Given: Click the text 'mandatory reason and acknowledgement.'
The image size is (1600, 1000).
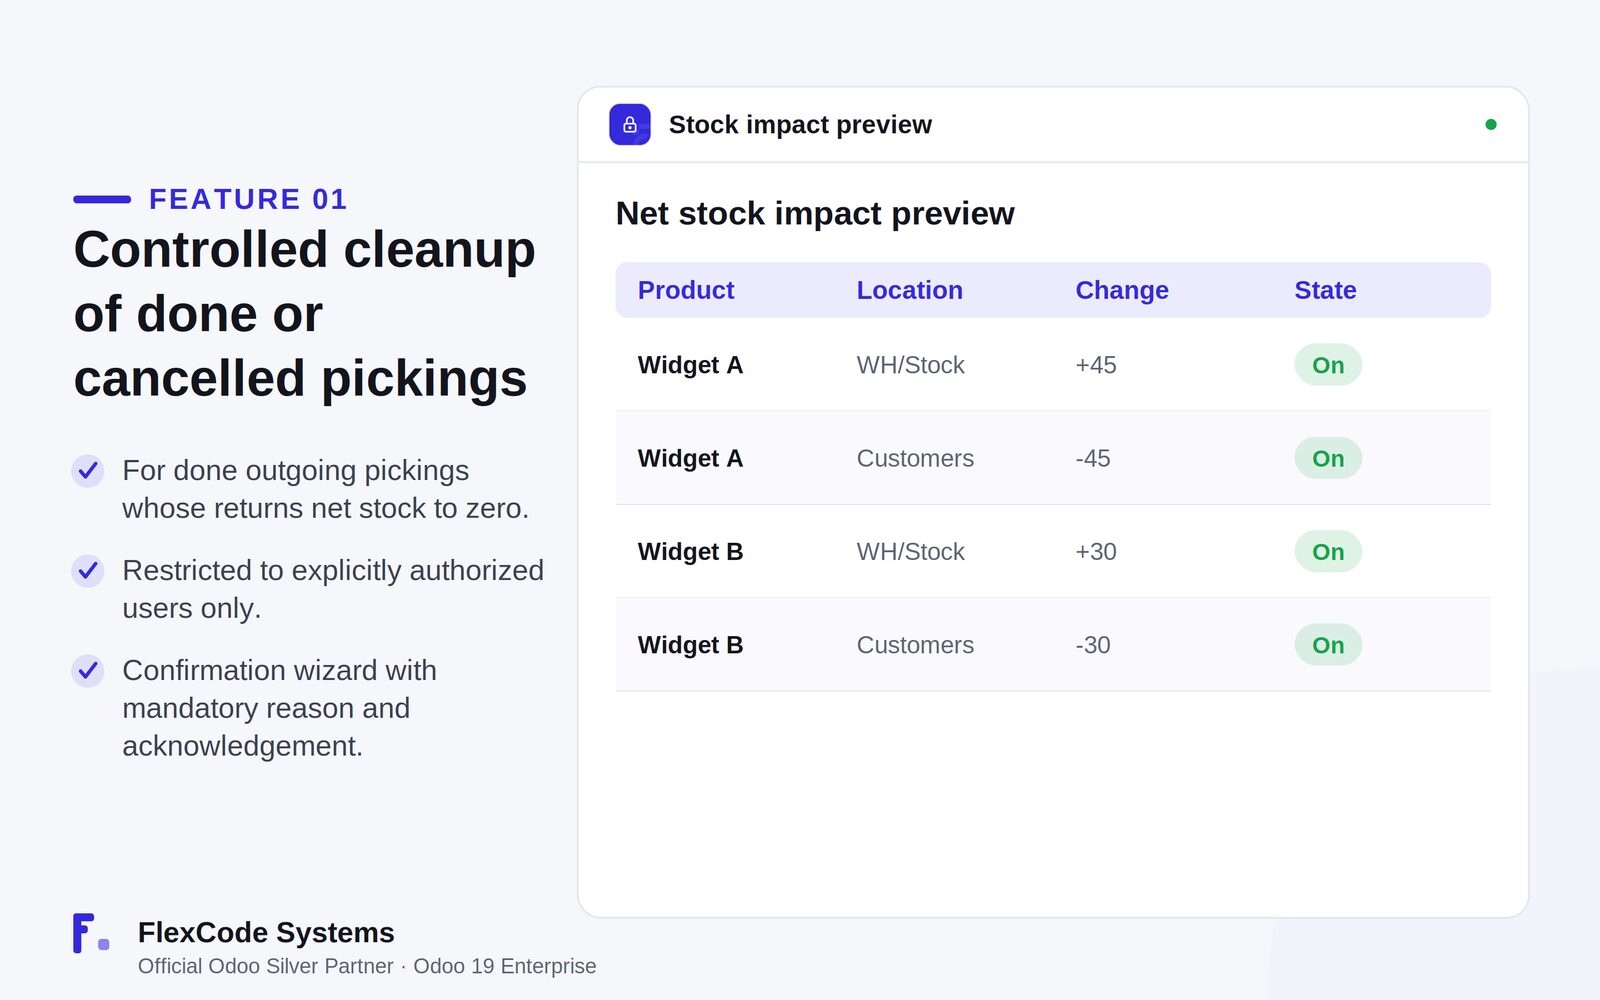Looking at the screenshot, I should coord(266,727).
